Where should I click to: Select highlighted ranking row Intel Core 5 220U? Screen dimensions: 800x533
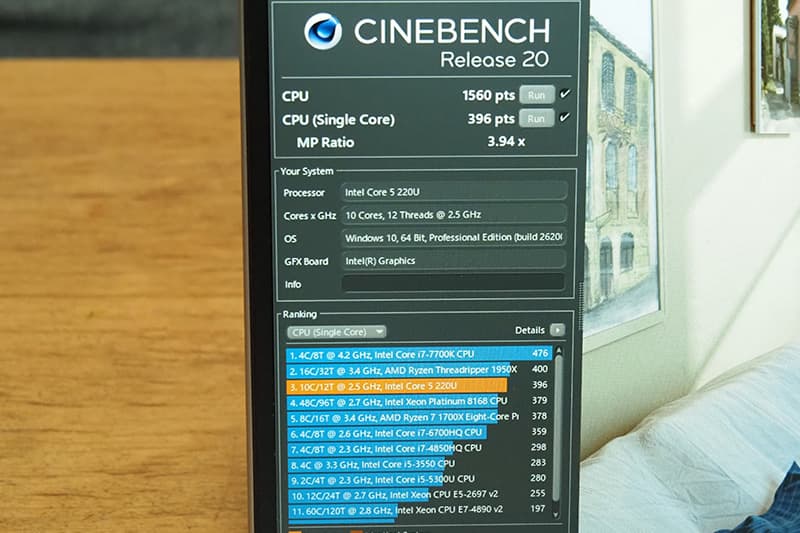pyautogui.click(x=418, y=386)
